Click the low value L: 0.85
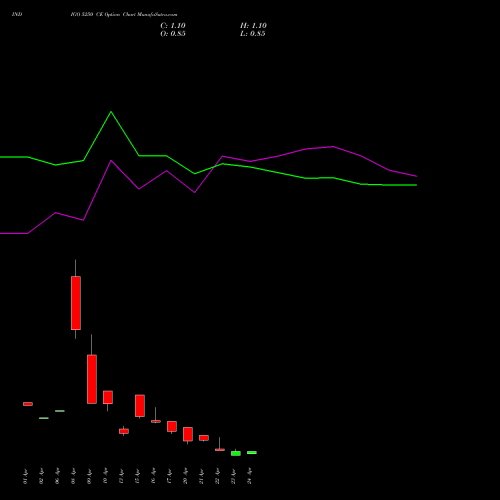This screenshot has height=500, width=500. pyautogui.click(x=253, y=34)
